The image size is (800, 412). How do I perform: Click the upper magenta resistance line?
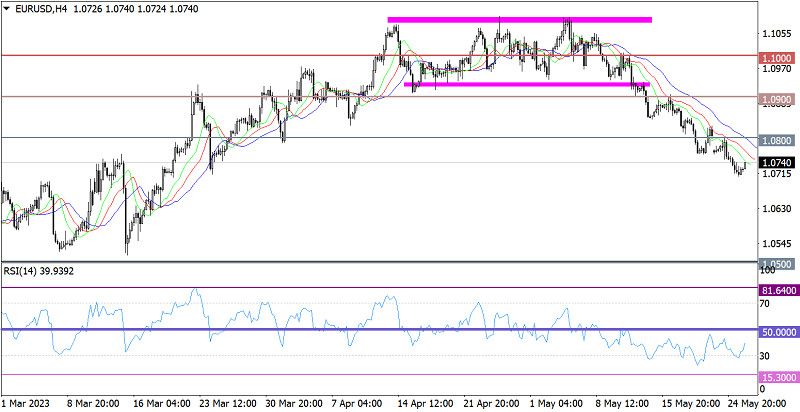(520, 20)
